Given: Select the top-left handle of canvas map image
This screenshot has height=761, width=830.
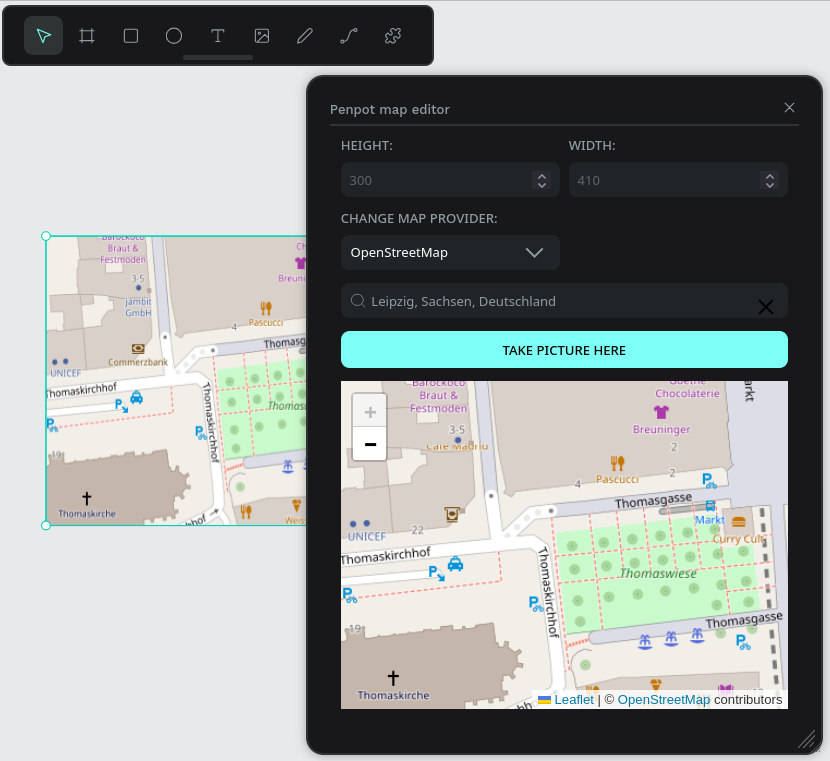Looking at the screenshot, I should tap(46, 236).
